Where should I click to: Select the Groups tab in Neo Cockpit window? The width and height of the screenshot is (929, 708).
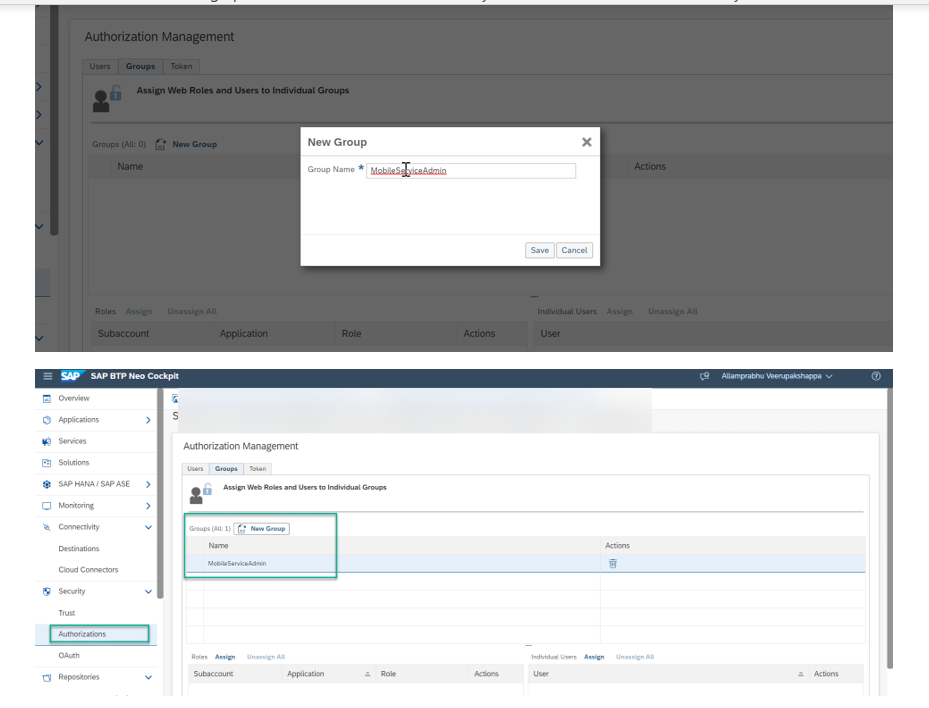226,469
